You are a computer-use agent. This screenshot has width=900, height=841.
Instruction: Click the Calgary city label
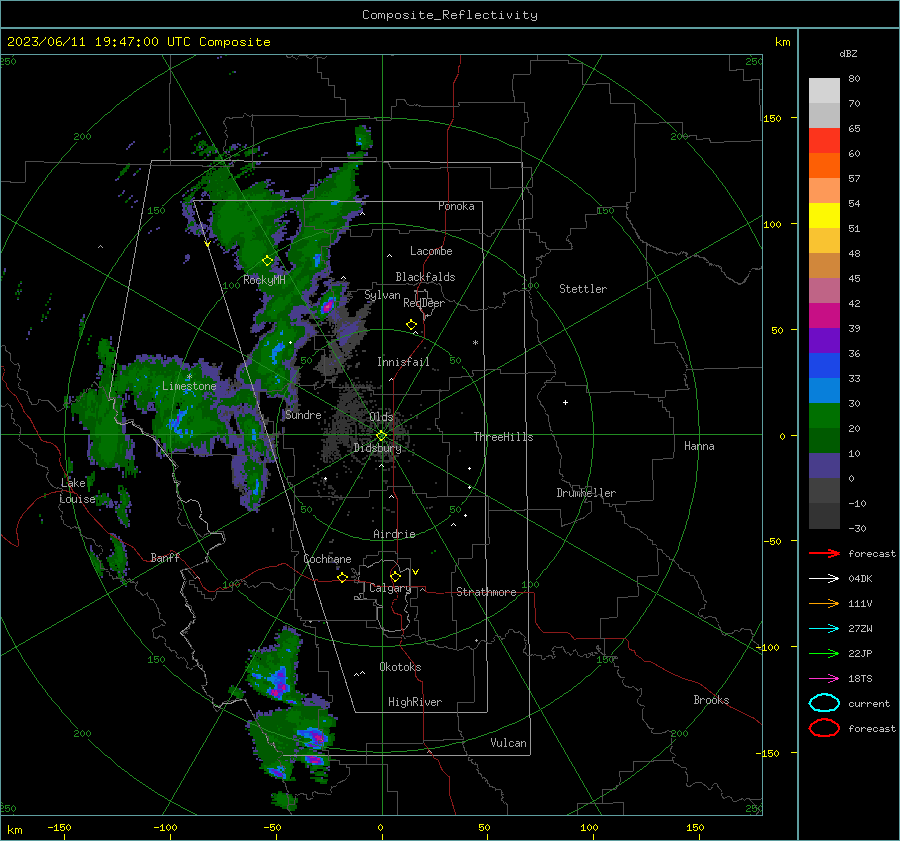[390, 588]
